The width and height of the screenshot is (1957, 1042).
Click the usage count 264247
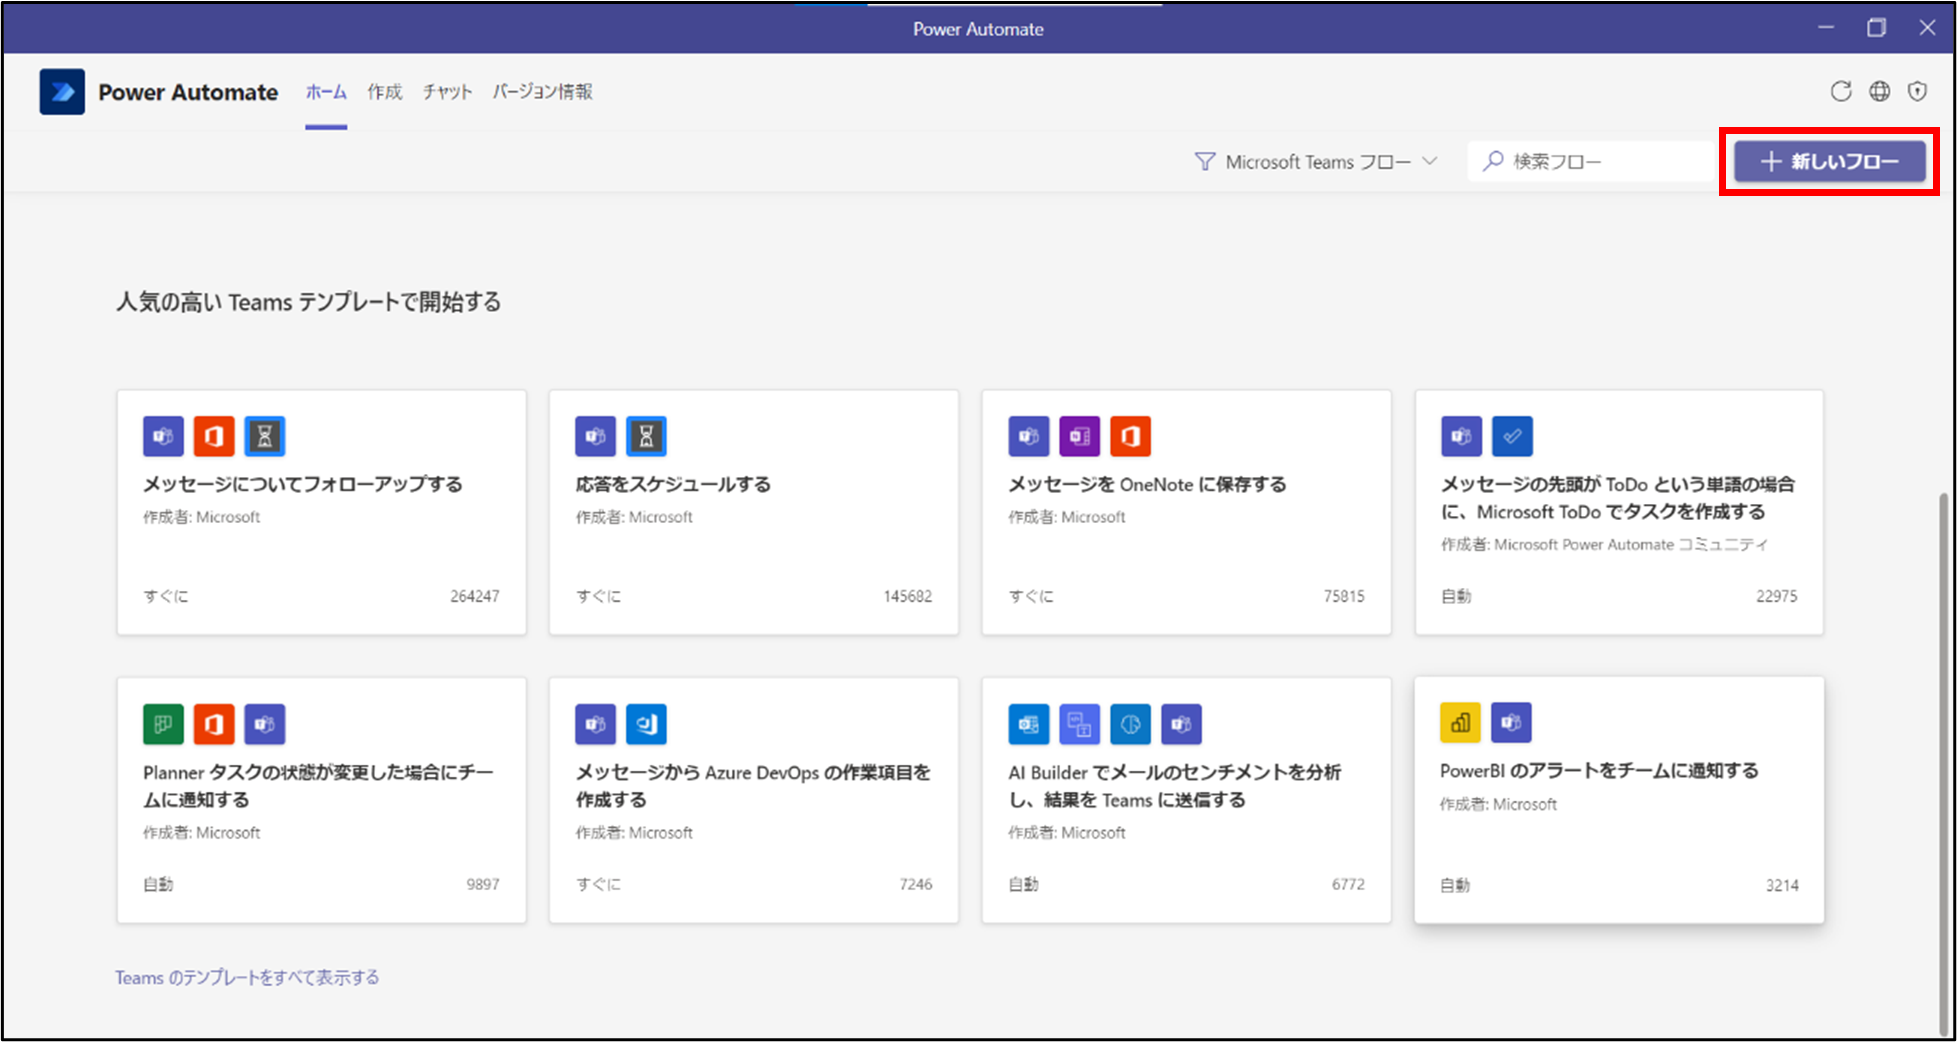475,596
